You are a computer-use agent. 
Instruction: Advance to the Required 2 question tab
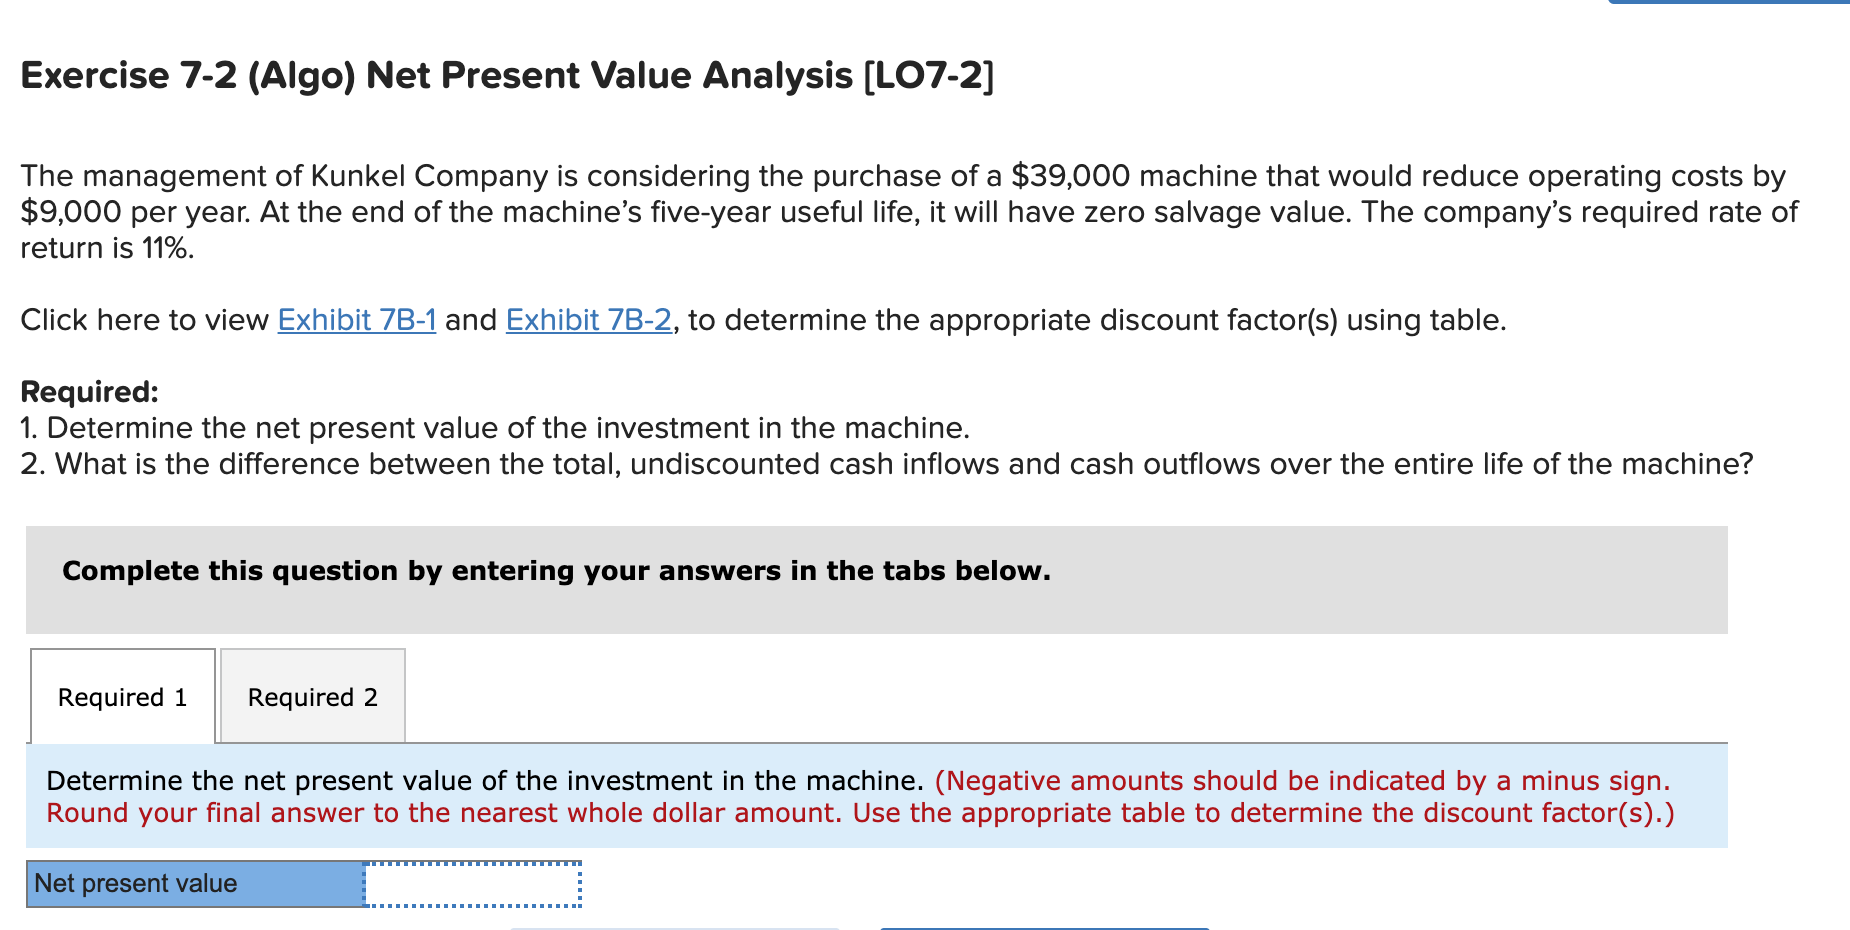coord(311,696)
